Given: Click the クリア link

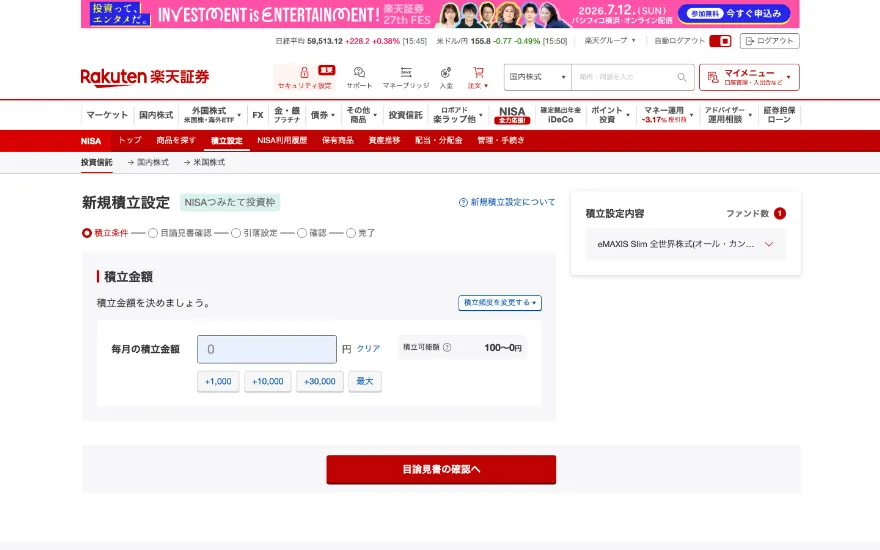Looking at the screenshot, I should tap(368, 349).
